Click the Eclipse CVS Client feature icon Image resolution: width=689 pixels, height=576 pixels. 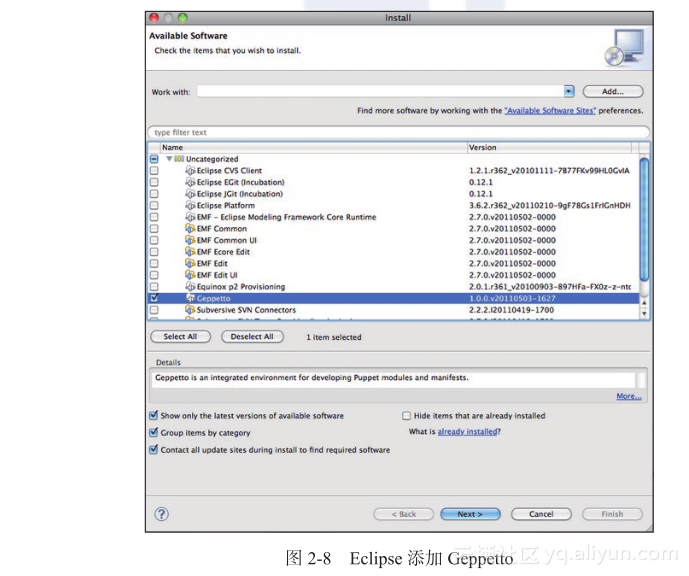click(x=190, y=170)
